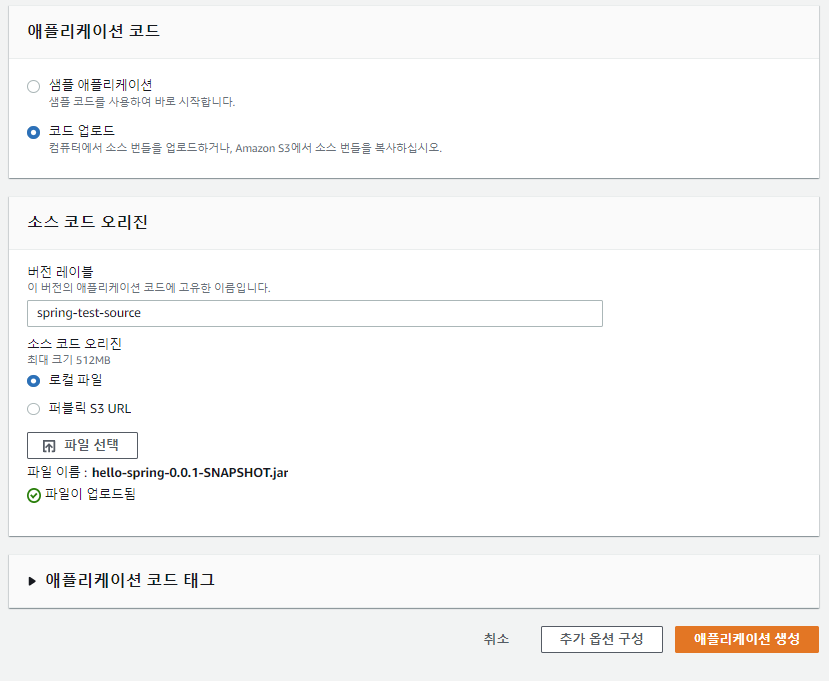
Task: Select the 코드 업로드 radio option
Action: [33, 132]
